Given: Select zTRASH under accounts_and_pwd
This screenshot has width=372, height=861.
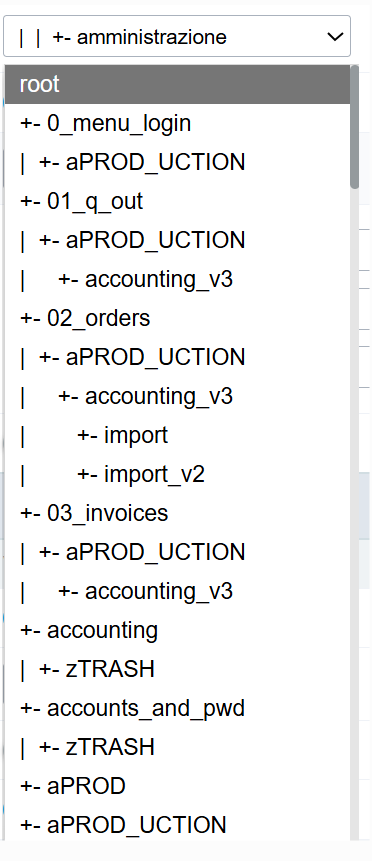Looking at the screenshot, I should 177,747.
